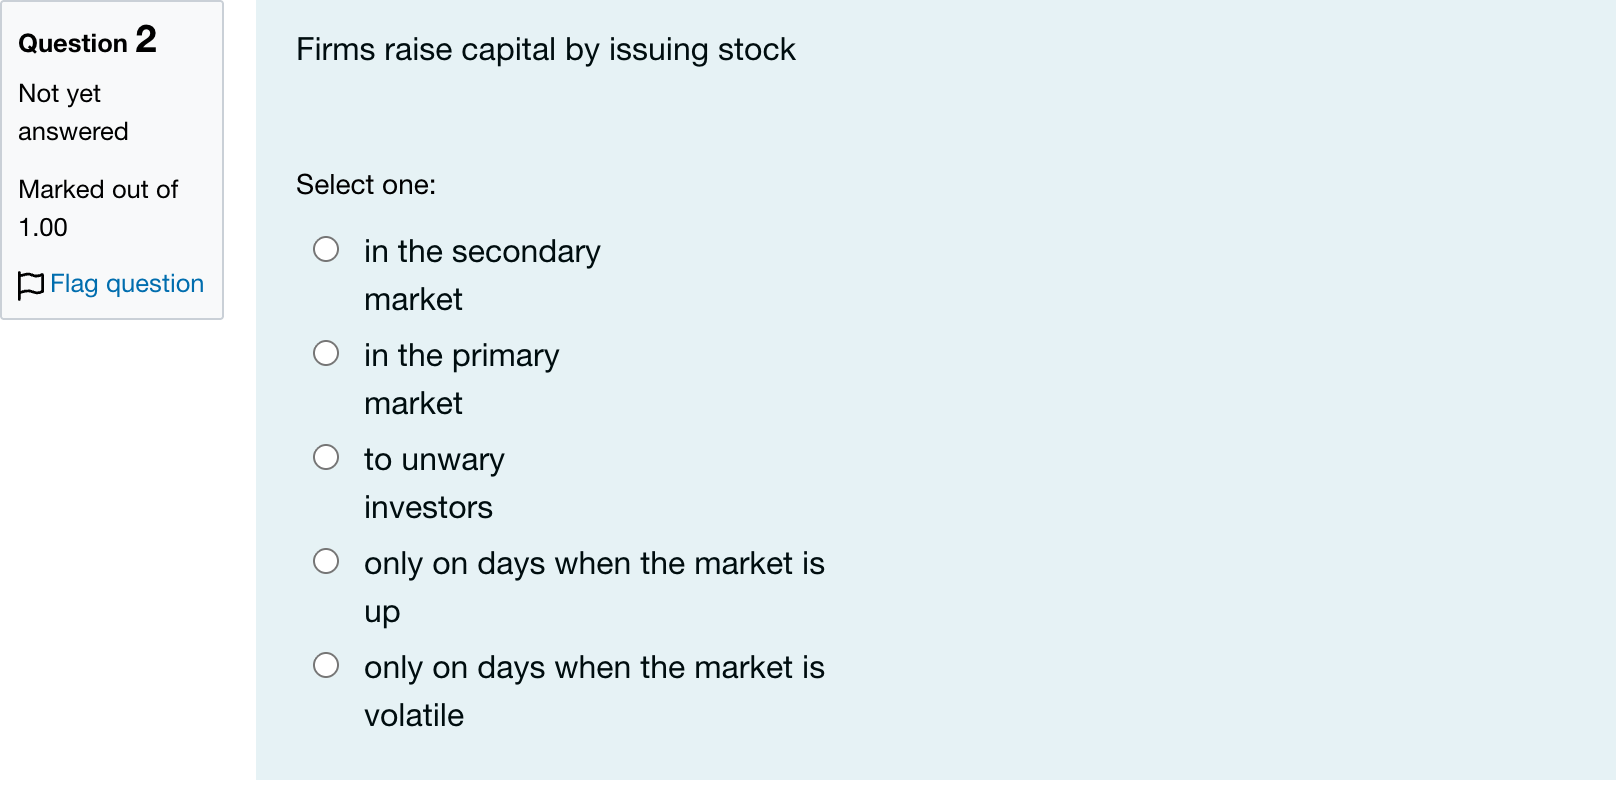The width and height of the screenshot is (1616, 812).
Task: Select radio for in the primary market
Action: click(x=326, y=353)
